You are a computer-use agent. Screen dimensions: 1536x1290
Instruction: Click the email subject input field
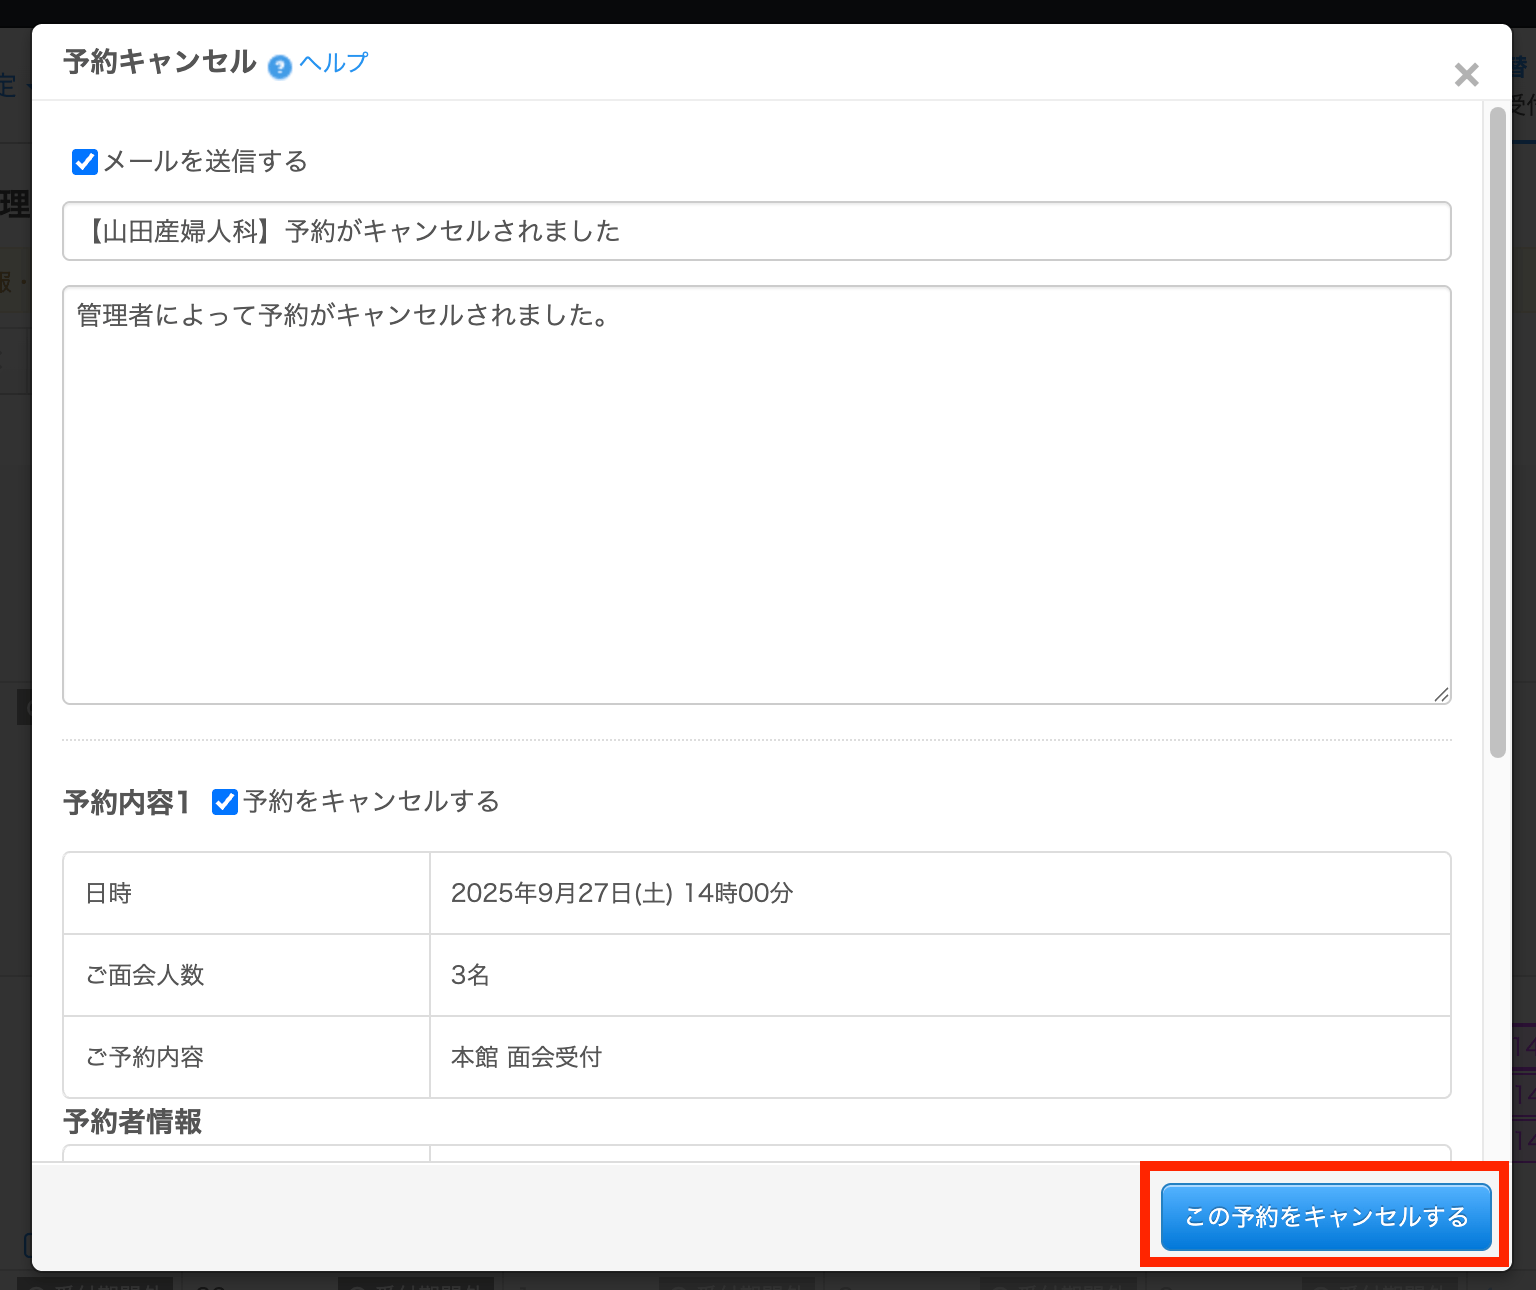tap(756, 231)
